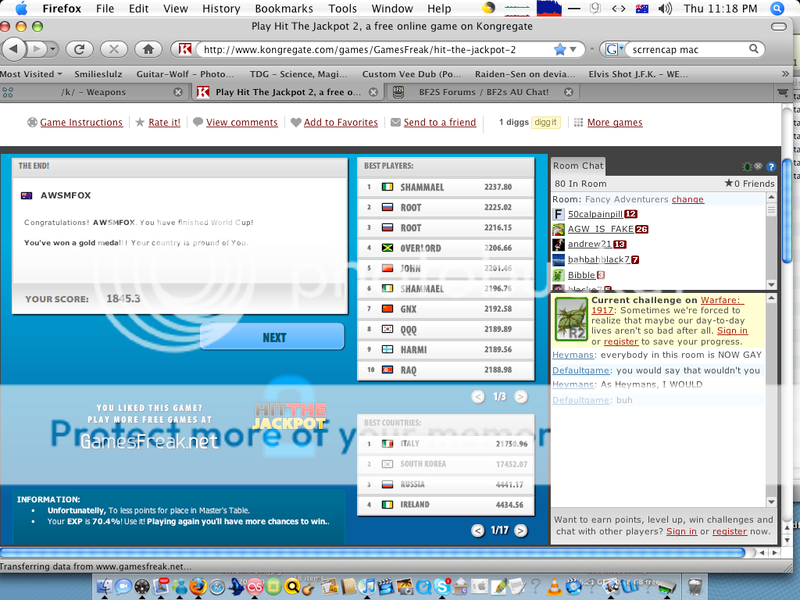This screenshot has width=800, height=600.
Task: Open the address bar history dropdown arrow
Action: (x=573, y=49)
